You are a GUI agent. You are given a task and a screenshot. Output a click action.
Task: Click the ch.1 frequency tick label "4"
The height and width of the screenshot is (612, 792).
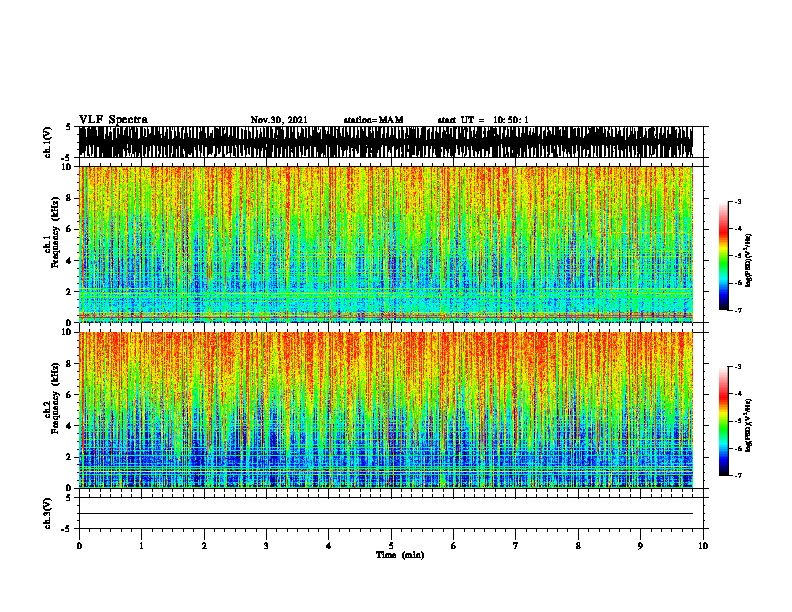[x=69, y=261]
